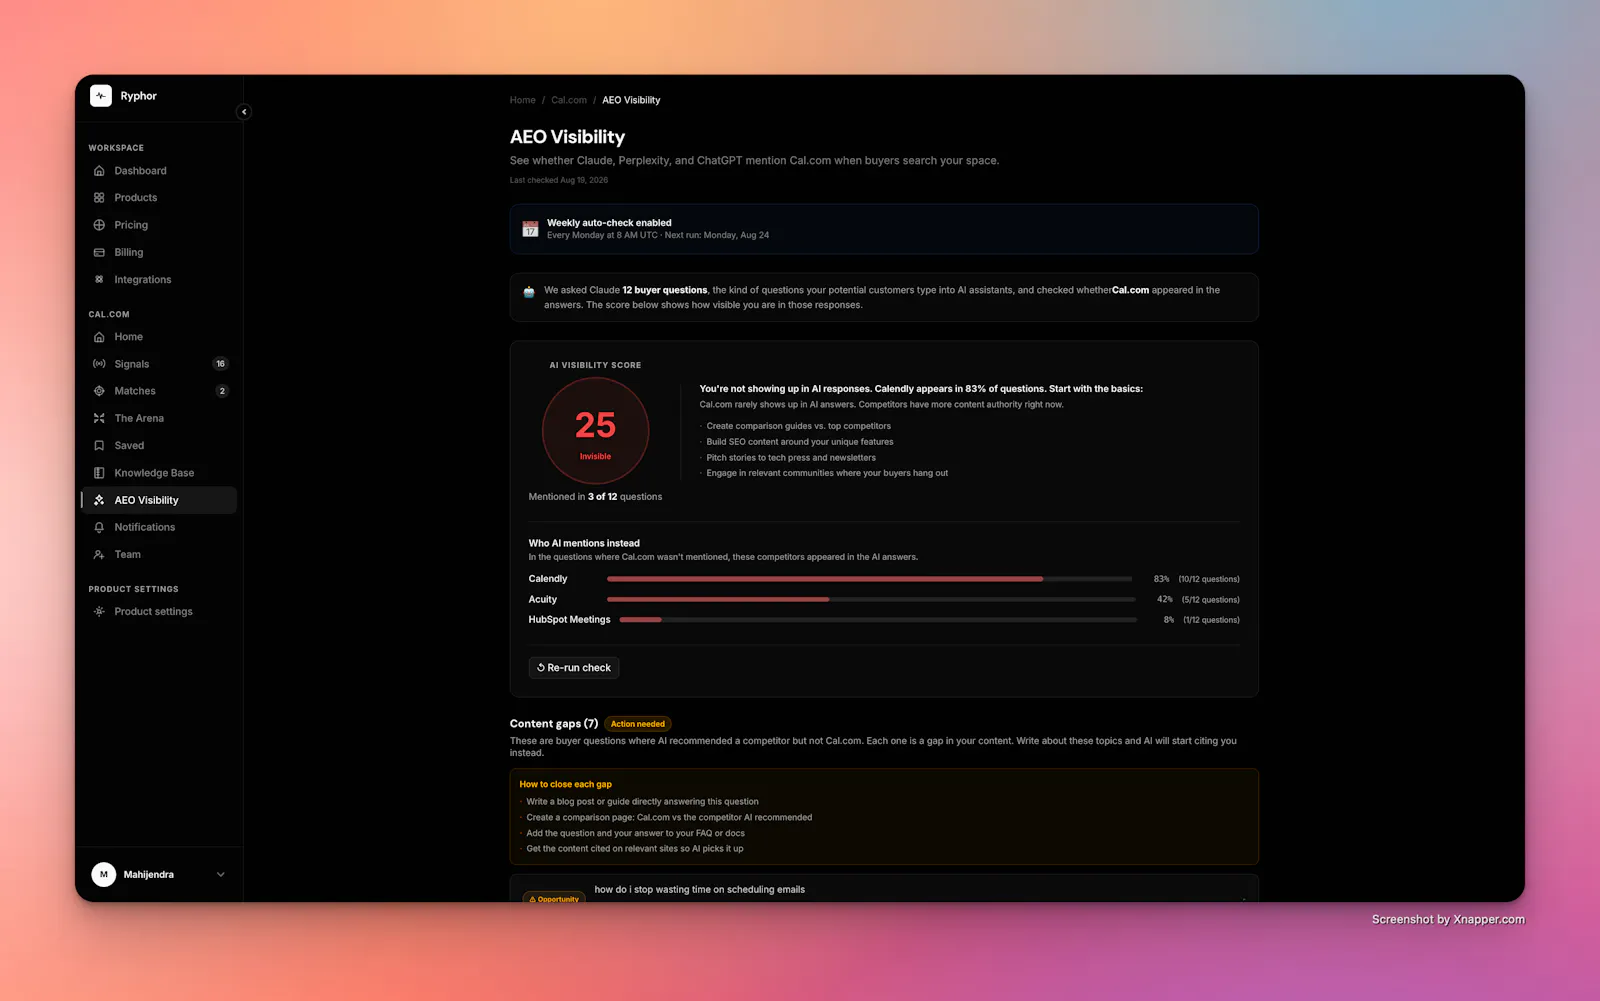The height and width of the screenshot is (1001, 1600).
Task: Click the '(10/12 questions)' Calendly value
Action: 1209,579
